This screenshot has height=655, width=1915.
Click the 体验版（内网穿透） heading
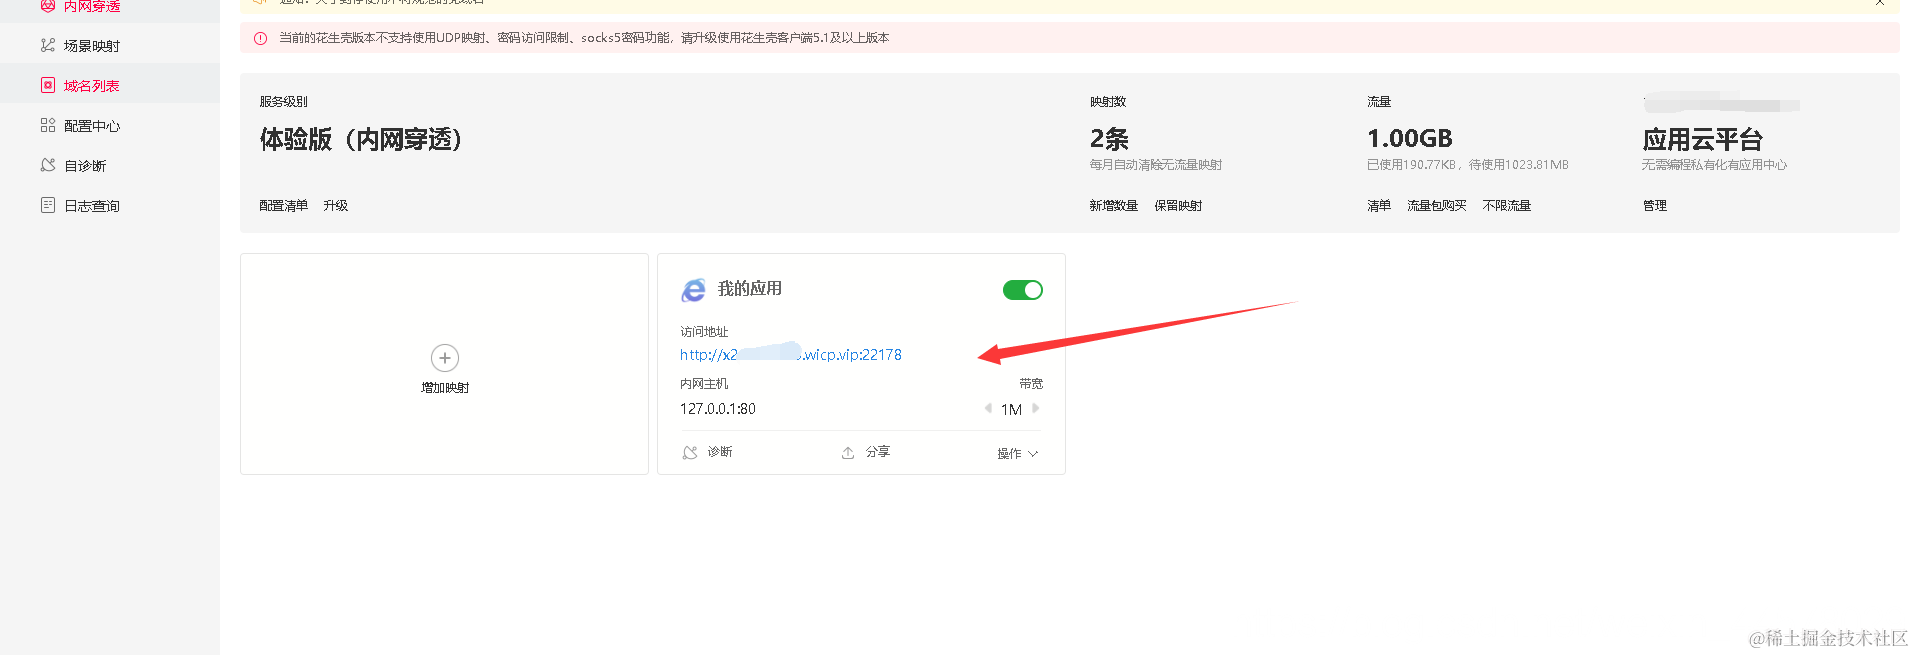pyautogui.click(x=362, y=139)
